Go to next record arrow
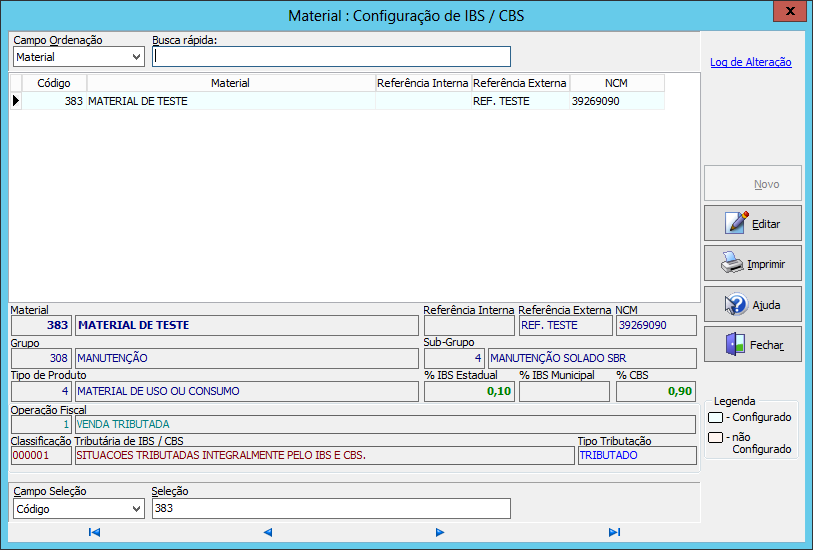The width and height of the screenshot is (813, 550). coord(440,532)
